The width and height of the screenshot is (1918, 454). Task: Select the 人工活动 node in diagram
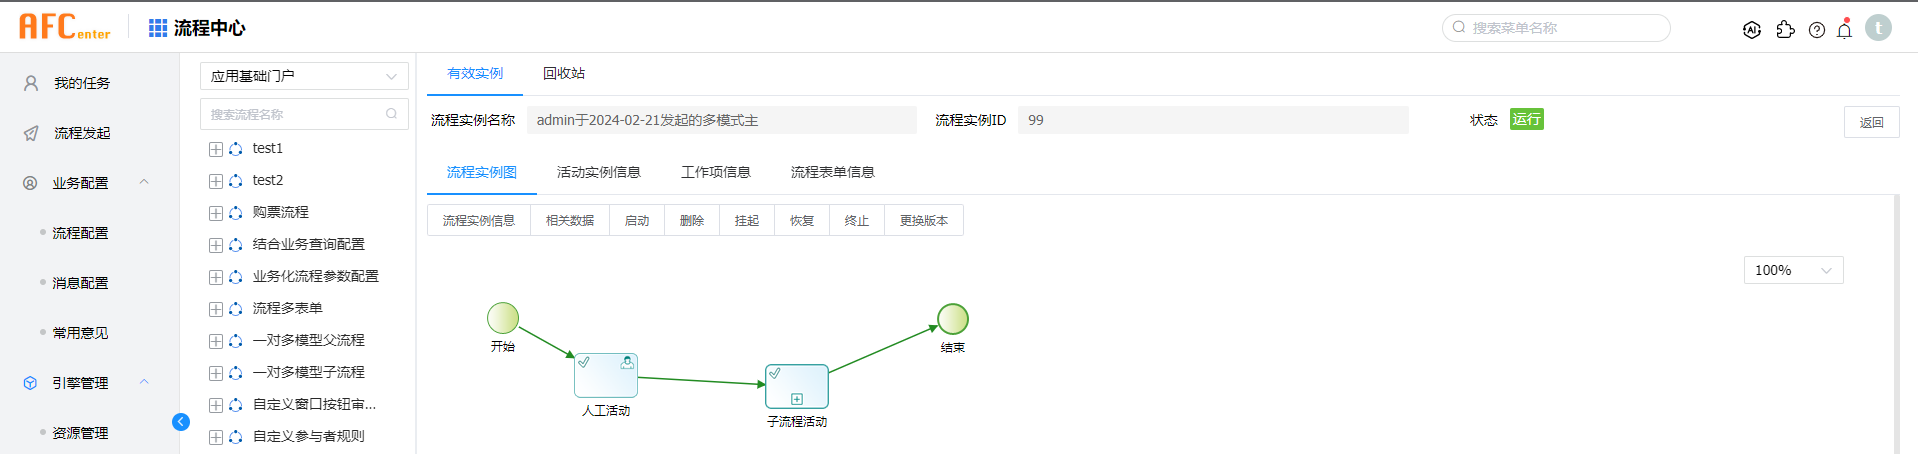[x=606, y=375]
